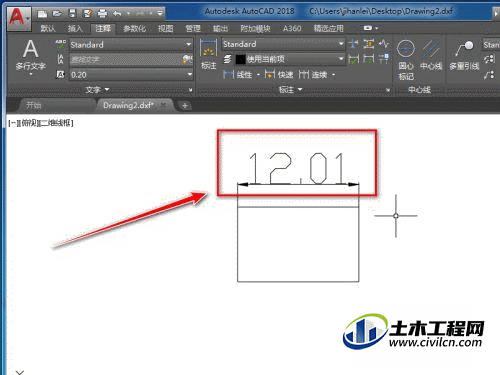Choose the 中心线 centerline tool
The height and width of the screenshot is (375, 500).
[x=431, y=55]
